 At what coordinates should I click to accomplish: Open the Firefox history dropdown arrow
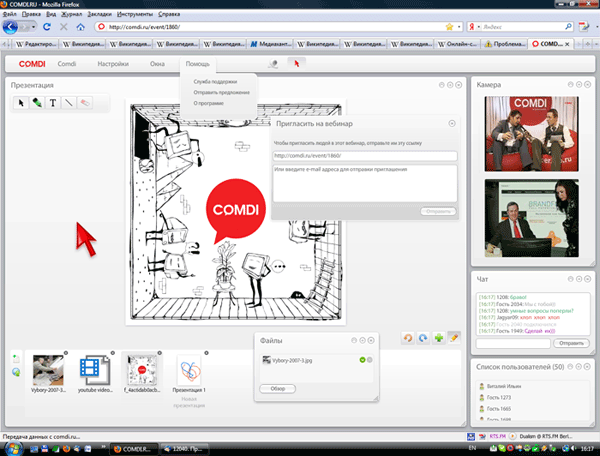pyautogui.click(x=34, y=27)
